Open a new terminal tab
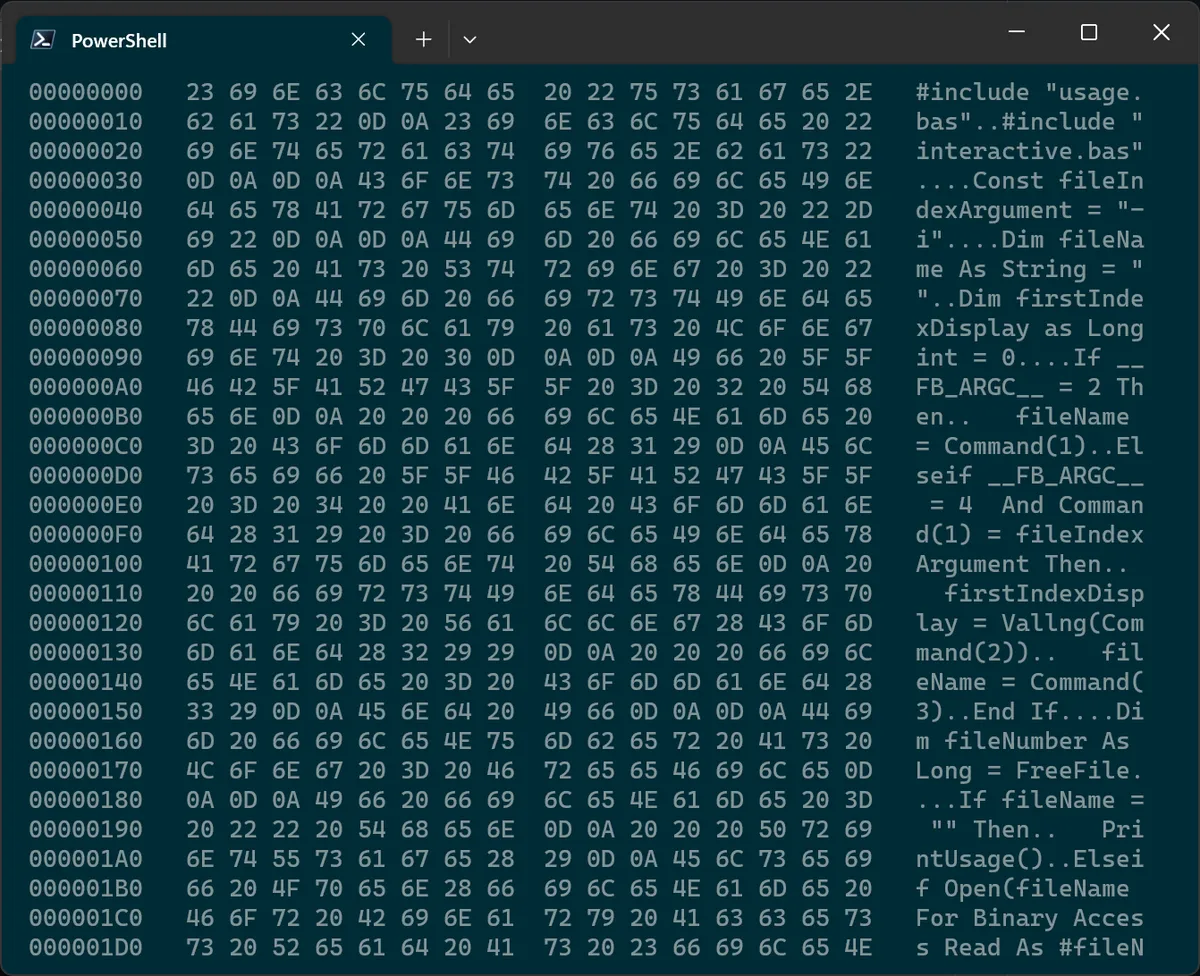Screen dimensions: 1200x976 click(423, 39)
